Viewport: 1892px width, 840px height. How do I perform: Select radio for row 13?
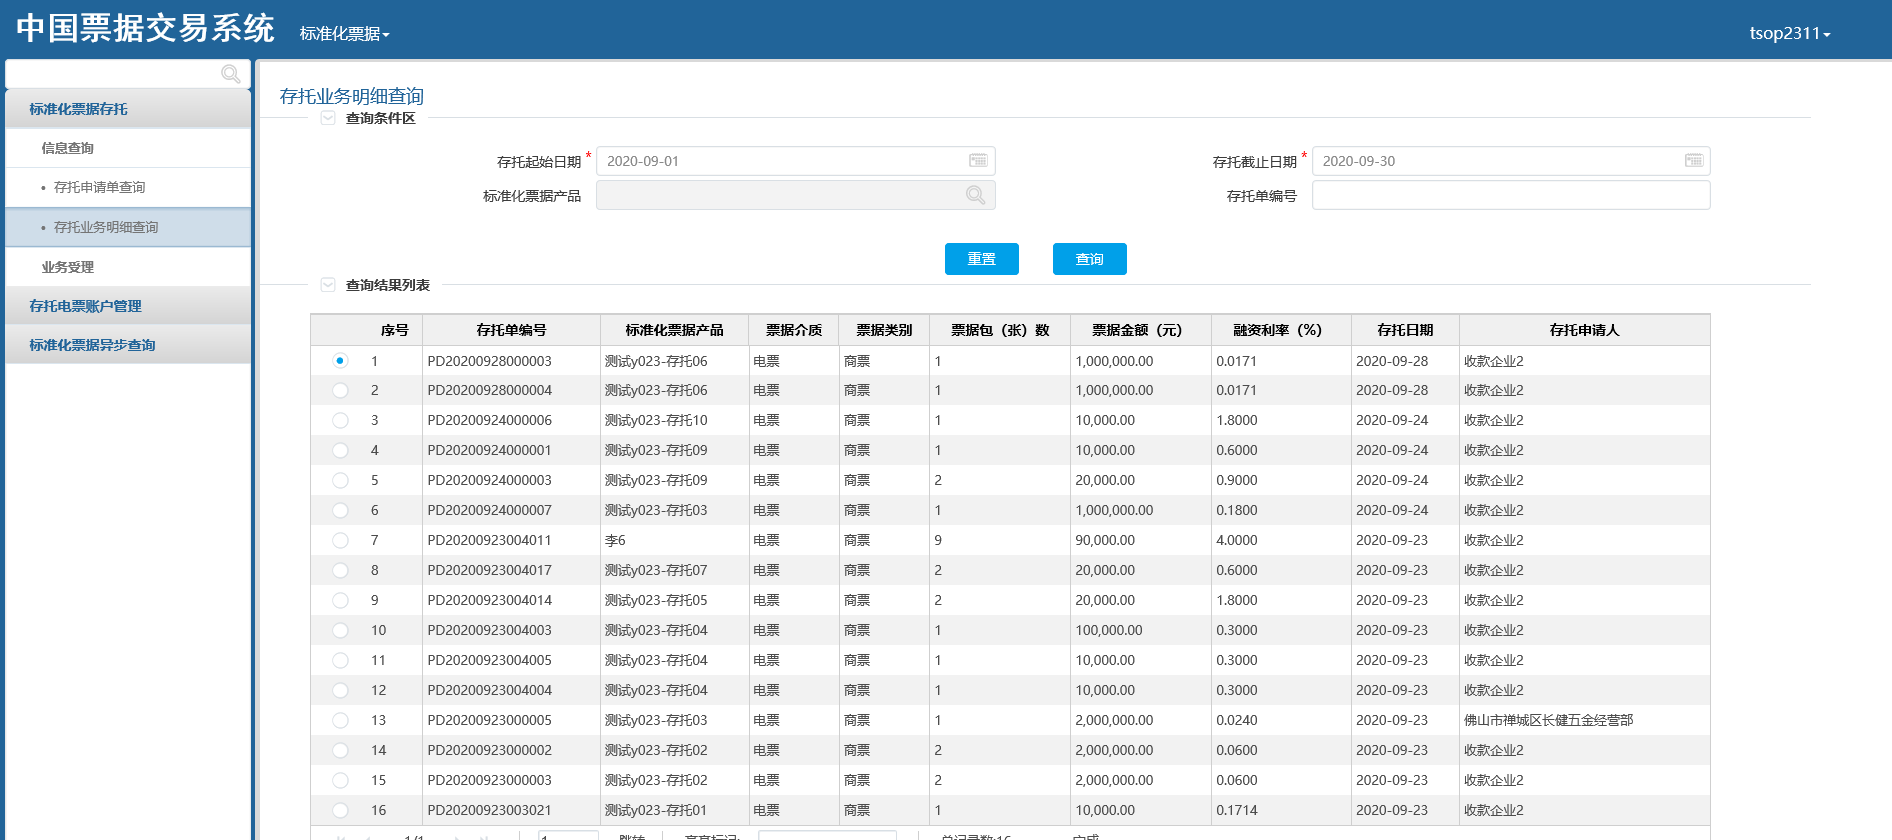pos(340,721)
